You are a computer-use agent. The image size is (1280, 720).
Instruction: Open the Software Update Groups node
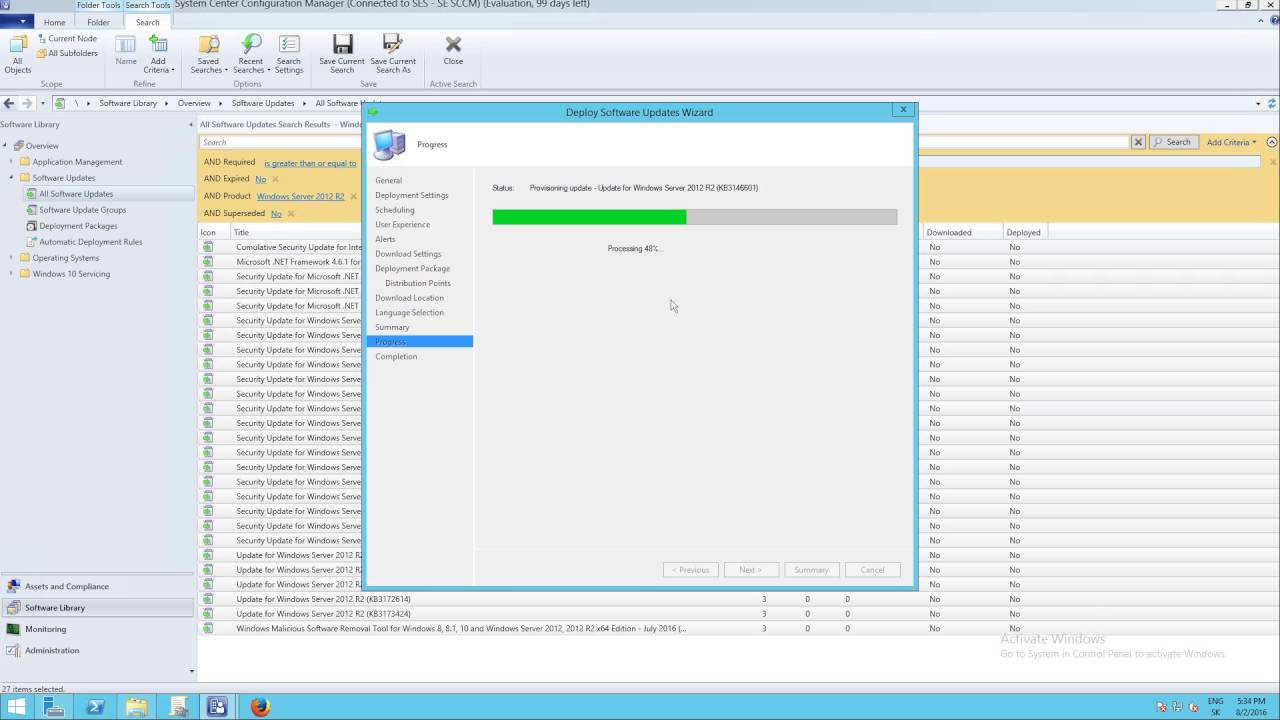[x=82, y=210]
